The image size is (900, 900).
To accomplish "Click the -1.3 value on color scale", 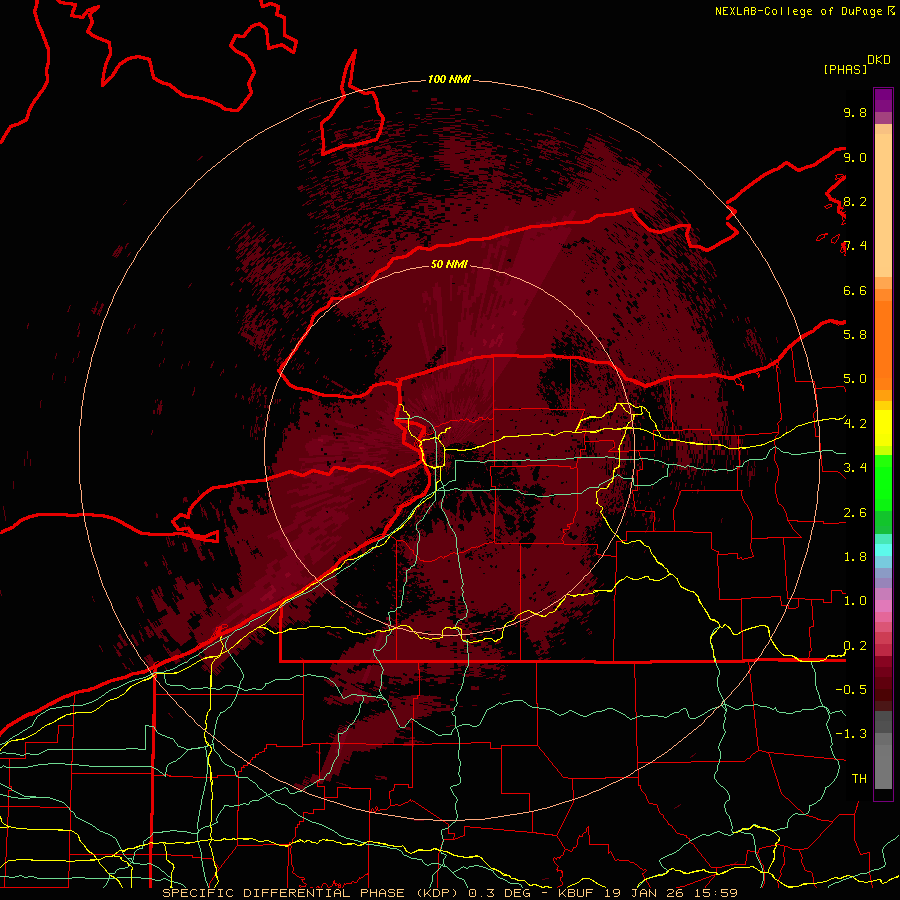I will click(851, 734).
